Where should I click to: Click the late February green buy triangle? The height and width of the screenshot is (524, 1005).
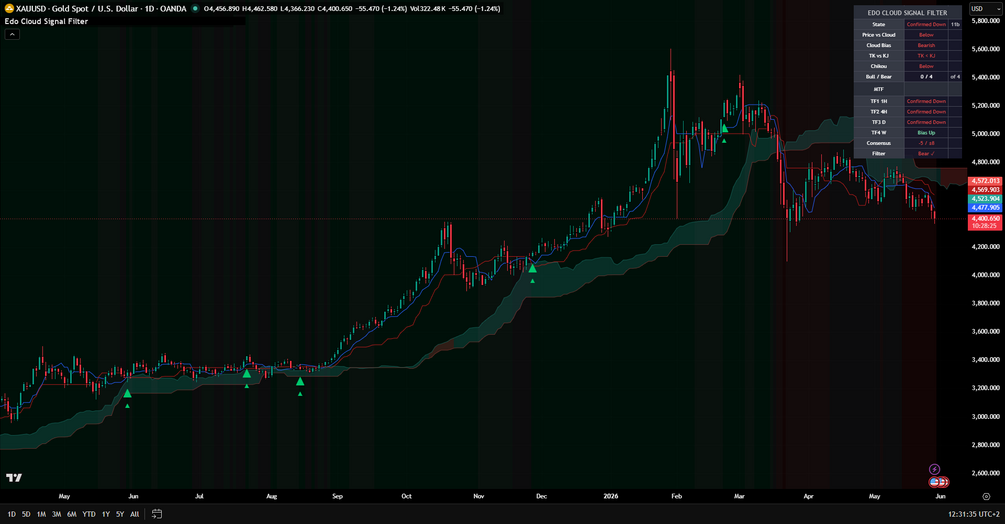point(724,128)
